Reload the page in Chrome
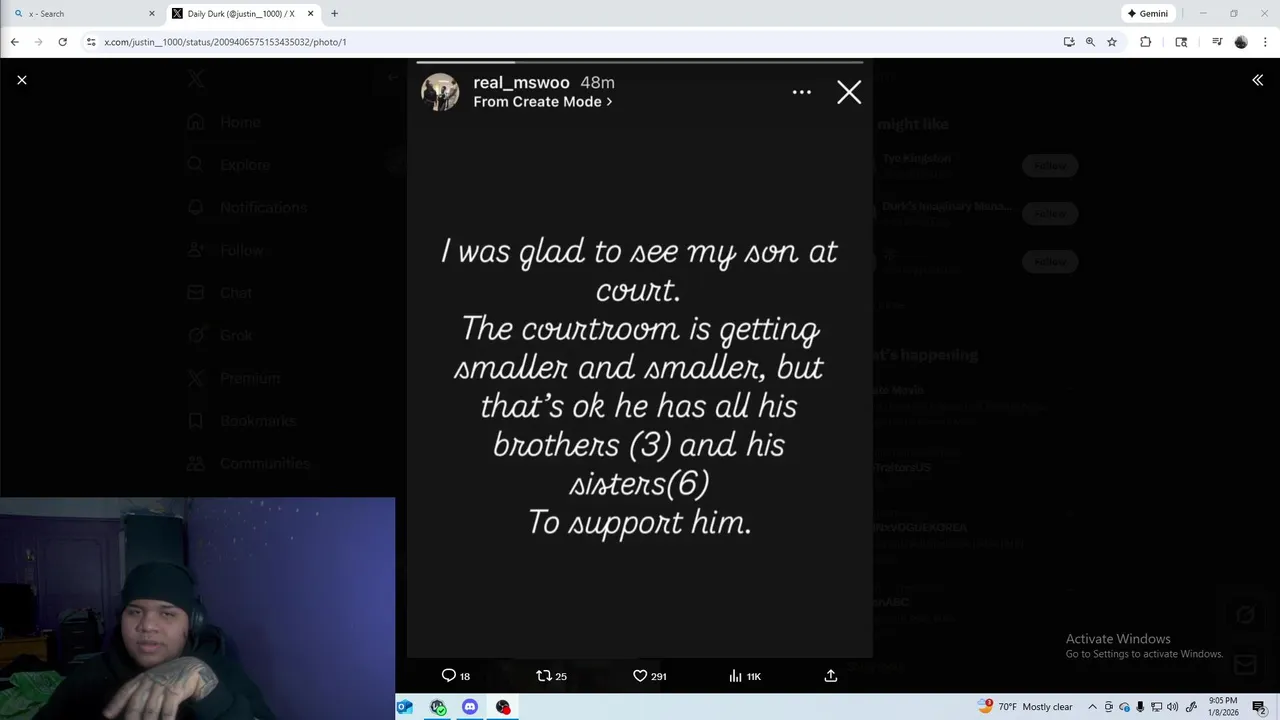This screenshot has width=1280, height=720. coord(62,42)
